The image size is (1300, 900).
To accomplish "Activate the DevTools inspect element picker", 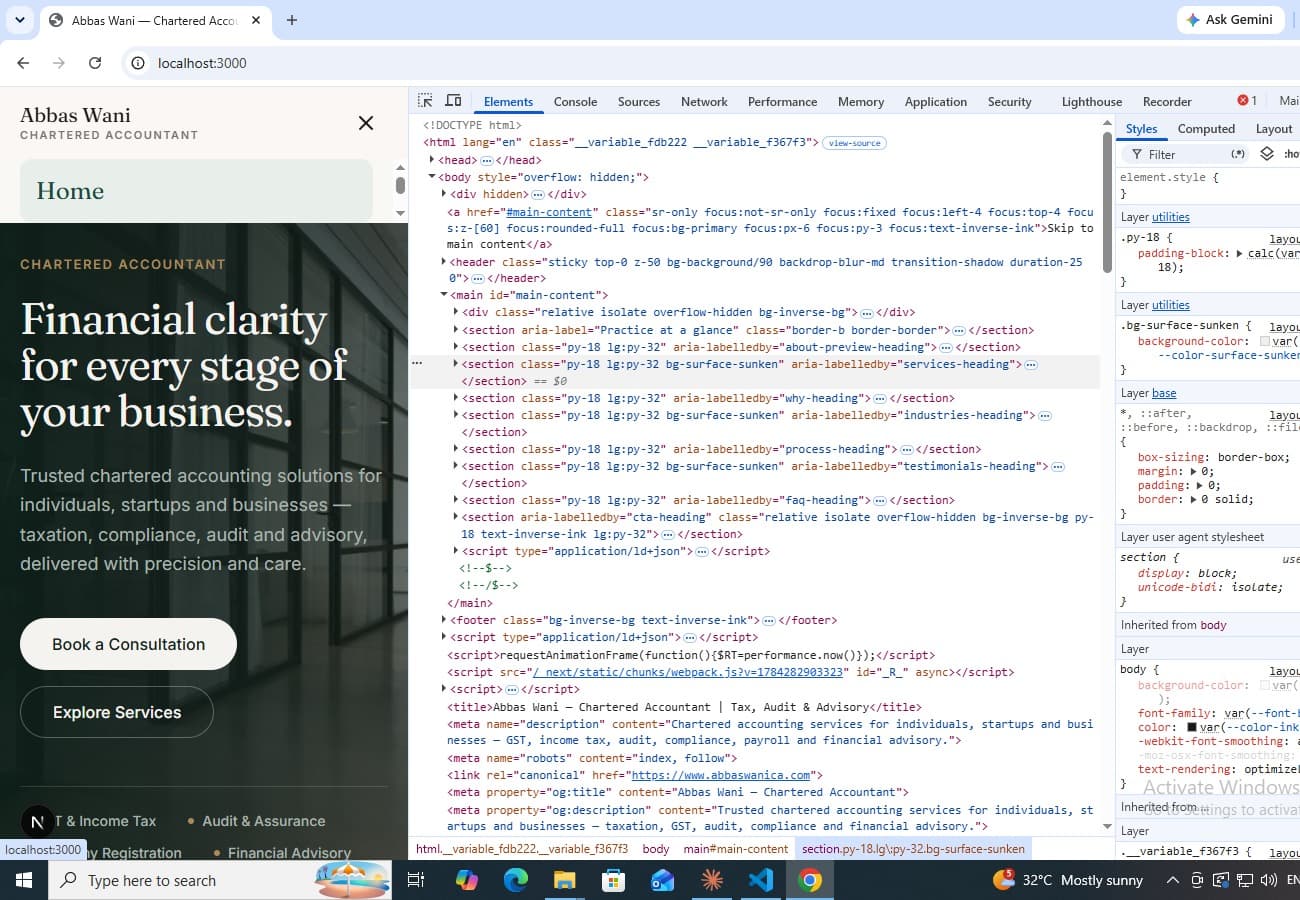I will click(x=425, y=101).
